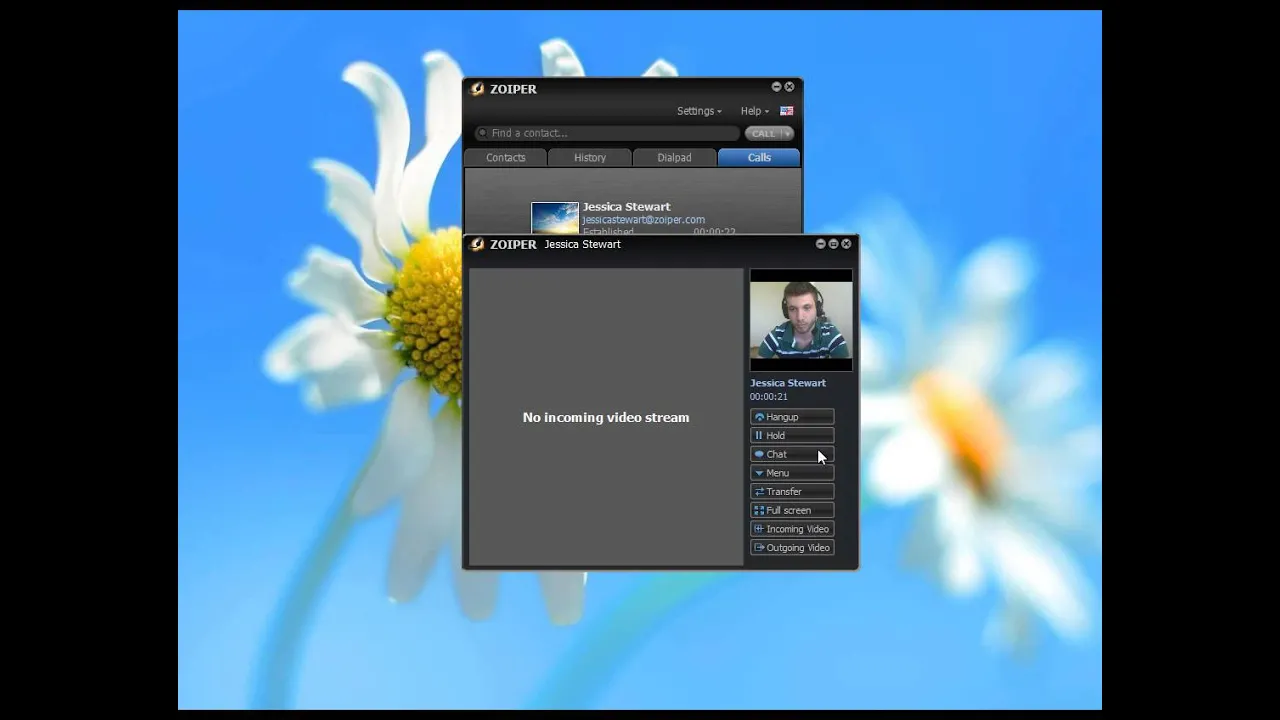Image resolution: width=1280 pixels, height=720 pixels.
Task: Minimize the Zoiper main window
Action: [776, 87]
